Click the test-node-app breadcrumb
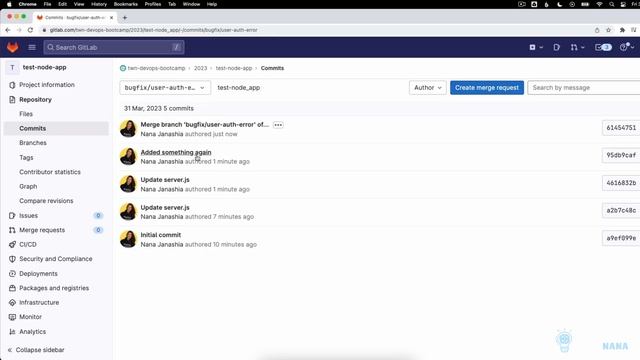The image size is (640, 360). coord(234,68)
